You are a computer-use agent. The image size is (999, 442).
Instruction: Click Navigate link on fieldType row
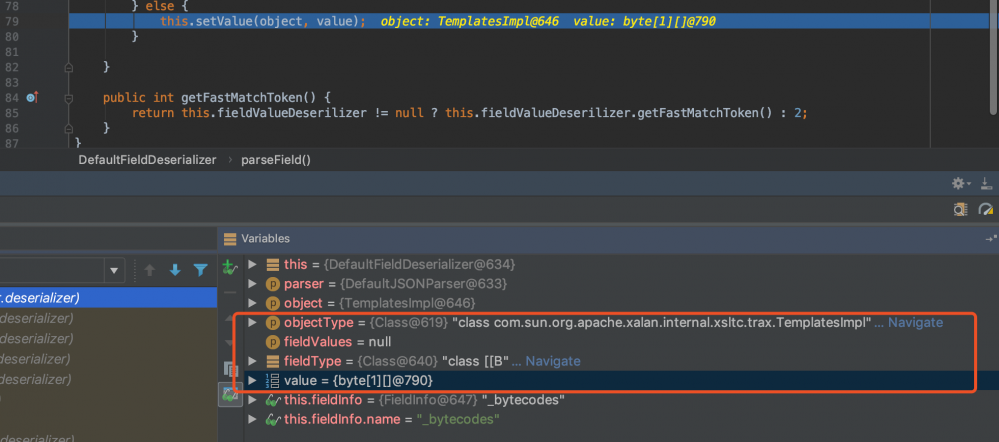pyautogui.click(x=553, y=362)
